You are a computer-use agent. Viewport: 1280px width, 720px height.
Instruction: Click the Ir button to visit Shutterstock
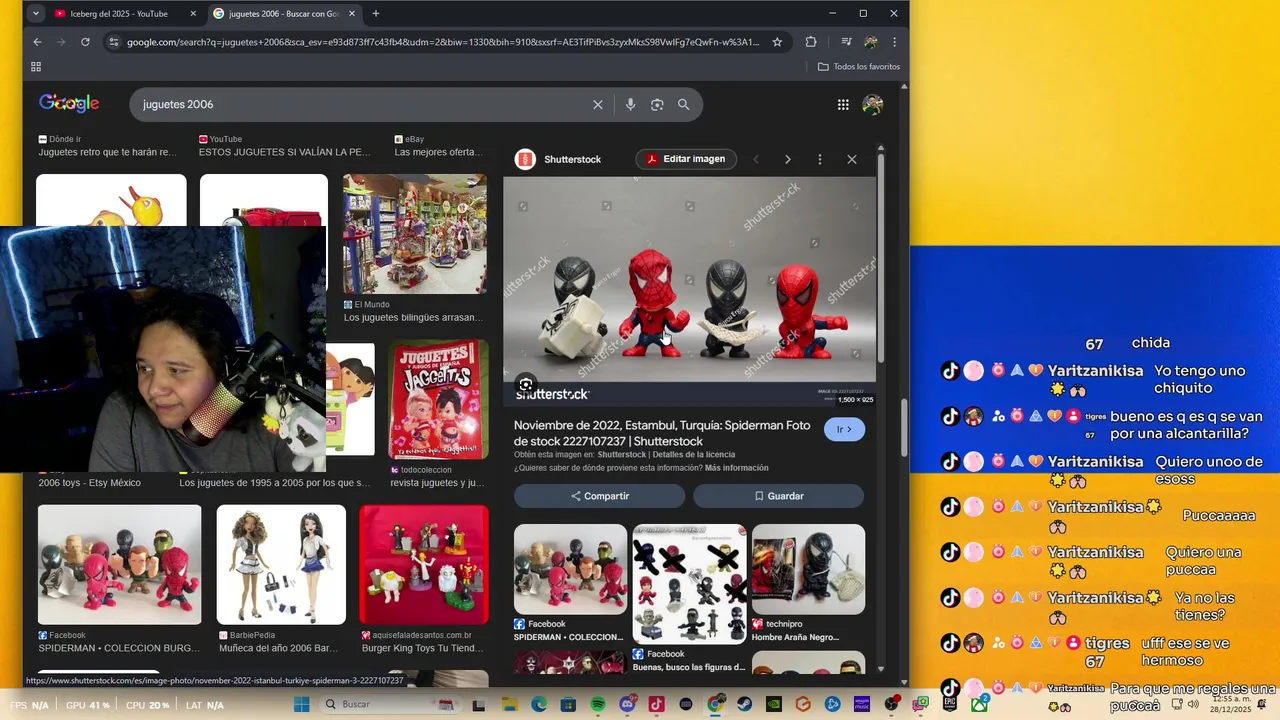[x=845, y=429]
